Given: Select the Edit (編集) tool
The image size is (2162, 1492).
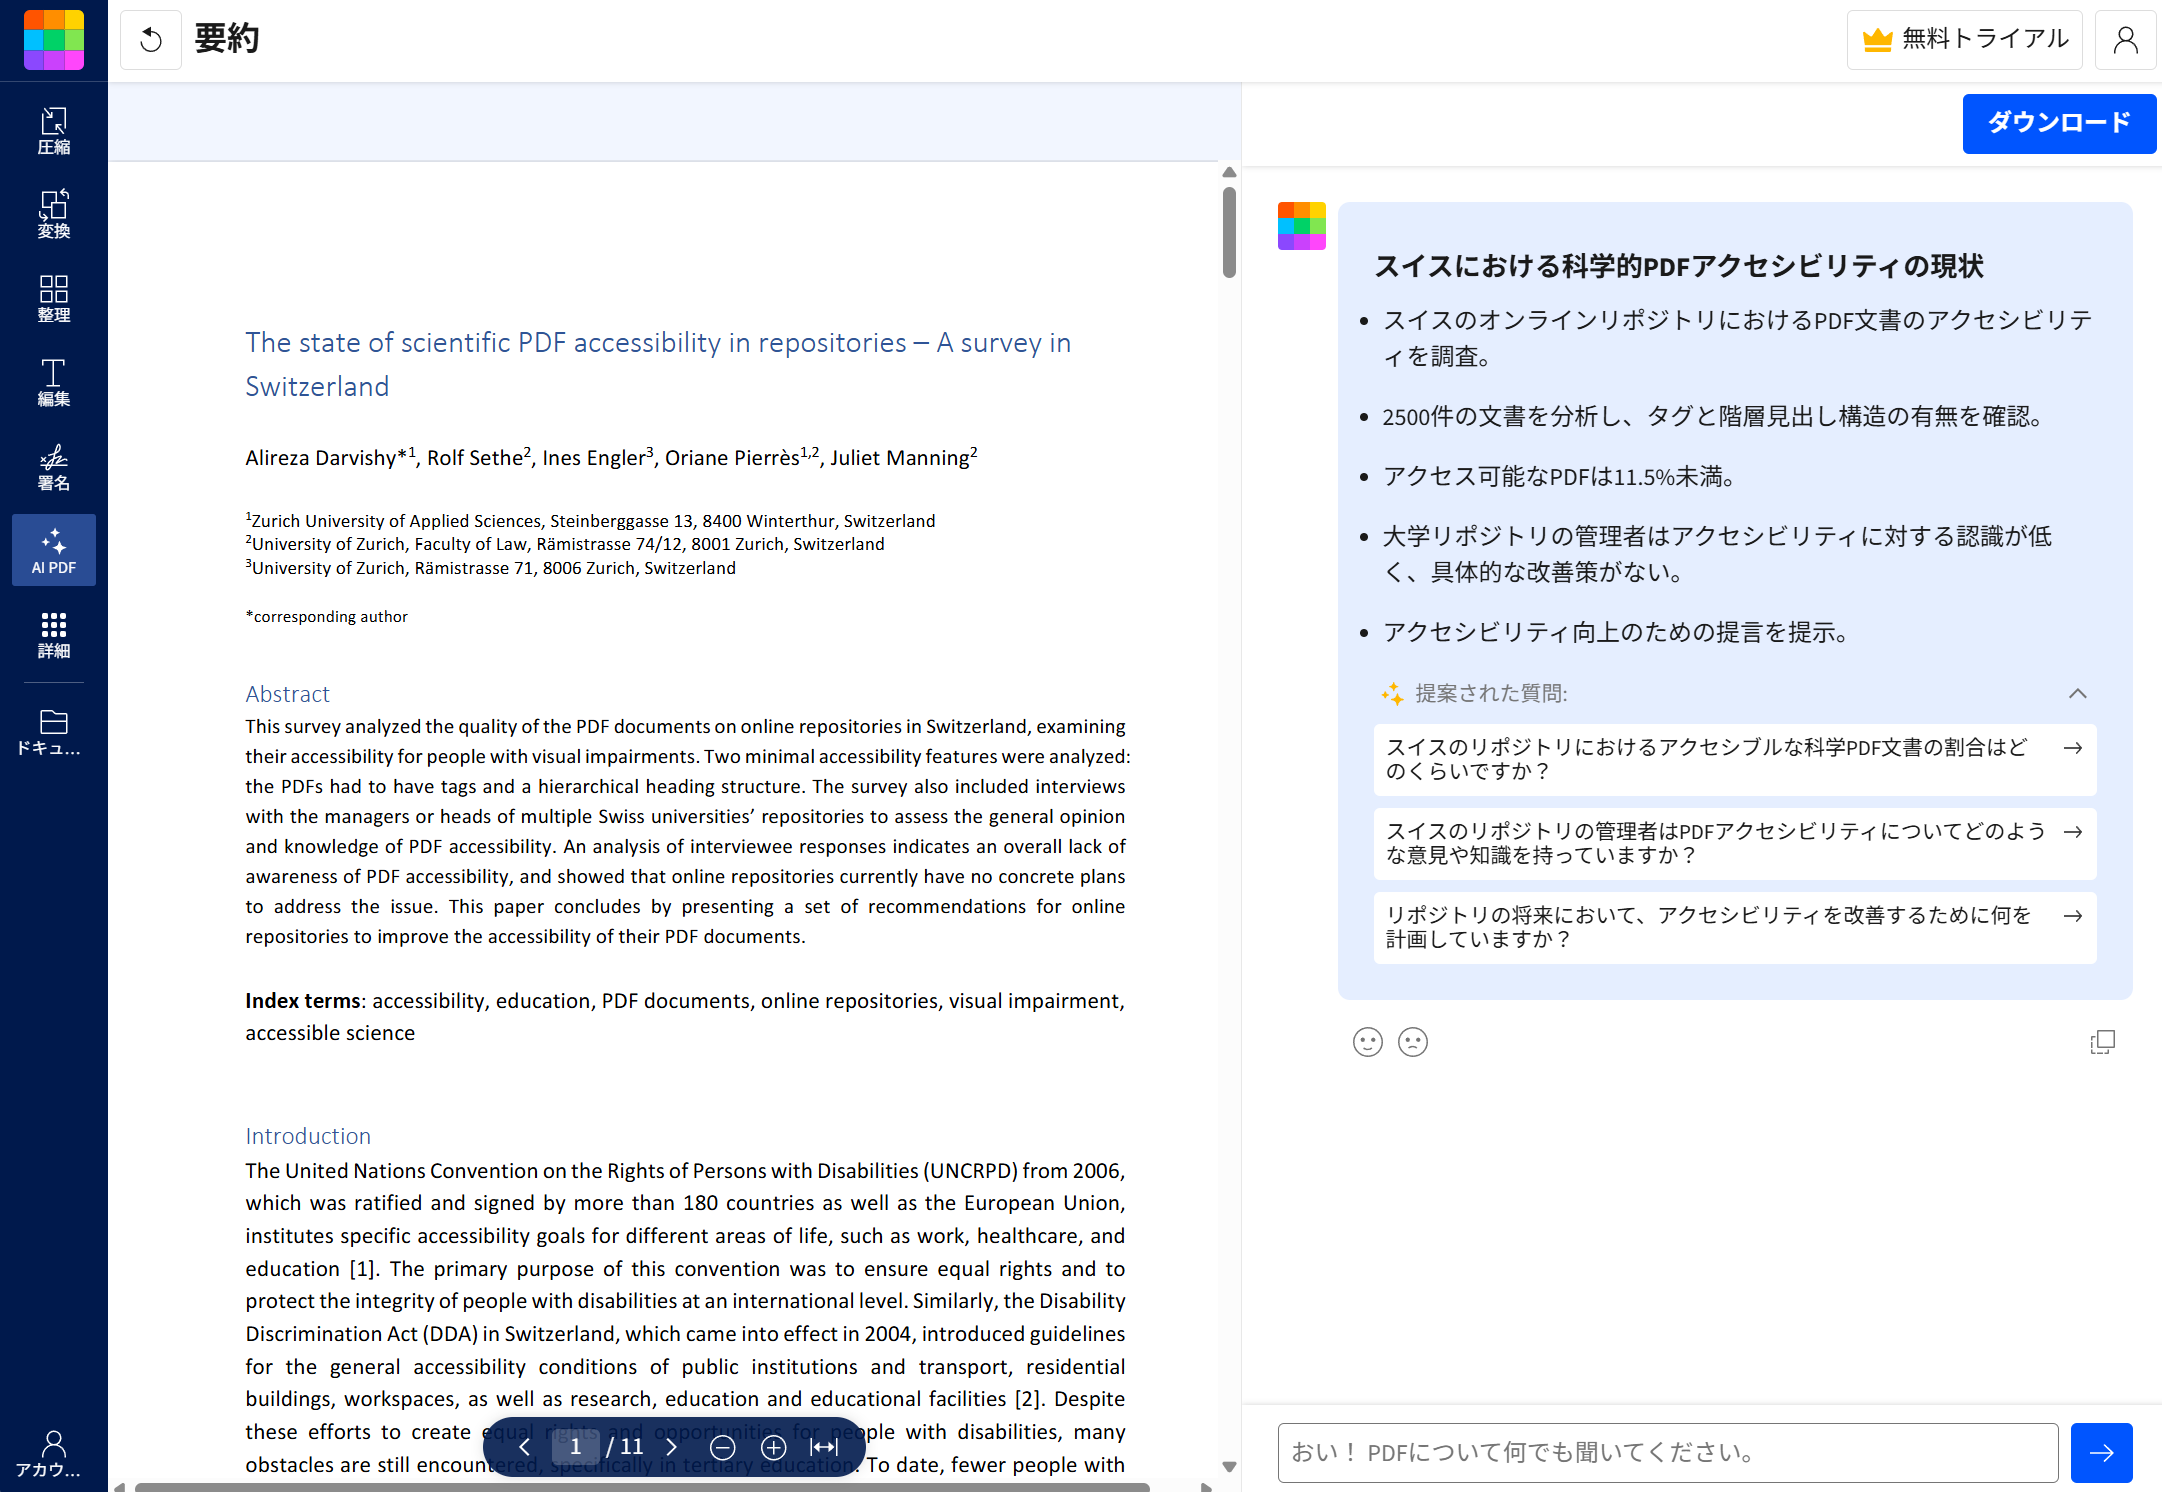Looking at the screenshot, I should click(x=54, y=382).
